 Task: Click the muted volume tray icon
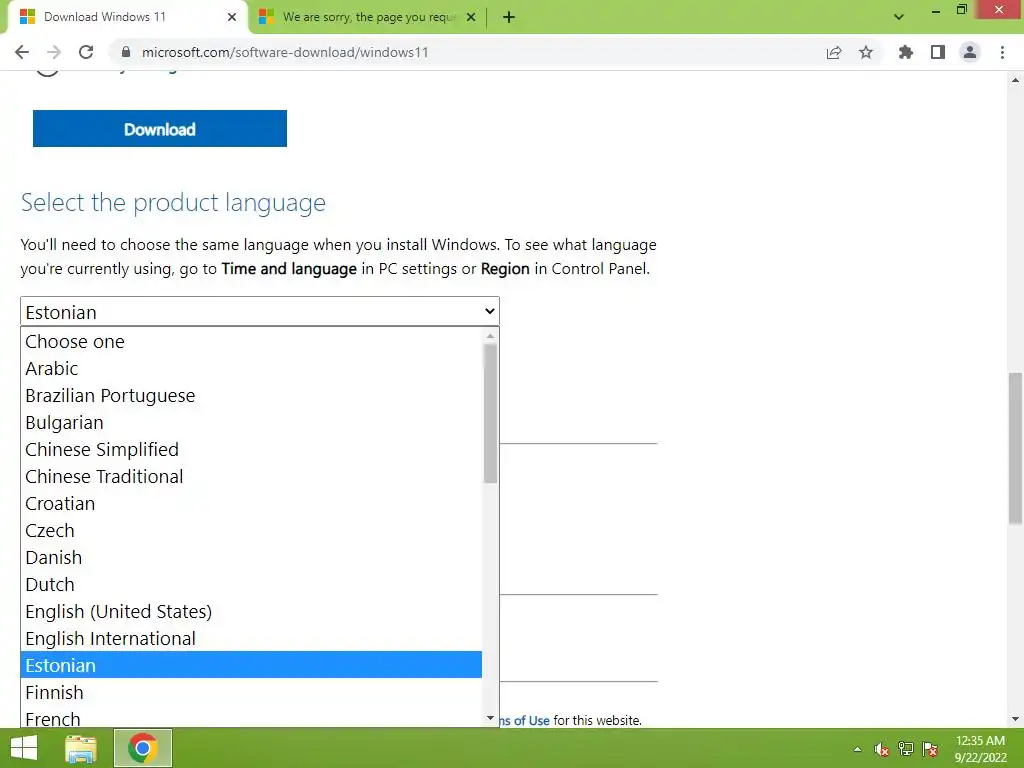pyautogui.click(x=882, y=749)
